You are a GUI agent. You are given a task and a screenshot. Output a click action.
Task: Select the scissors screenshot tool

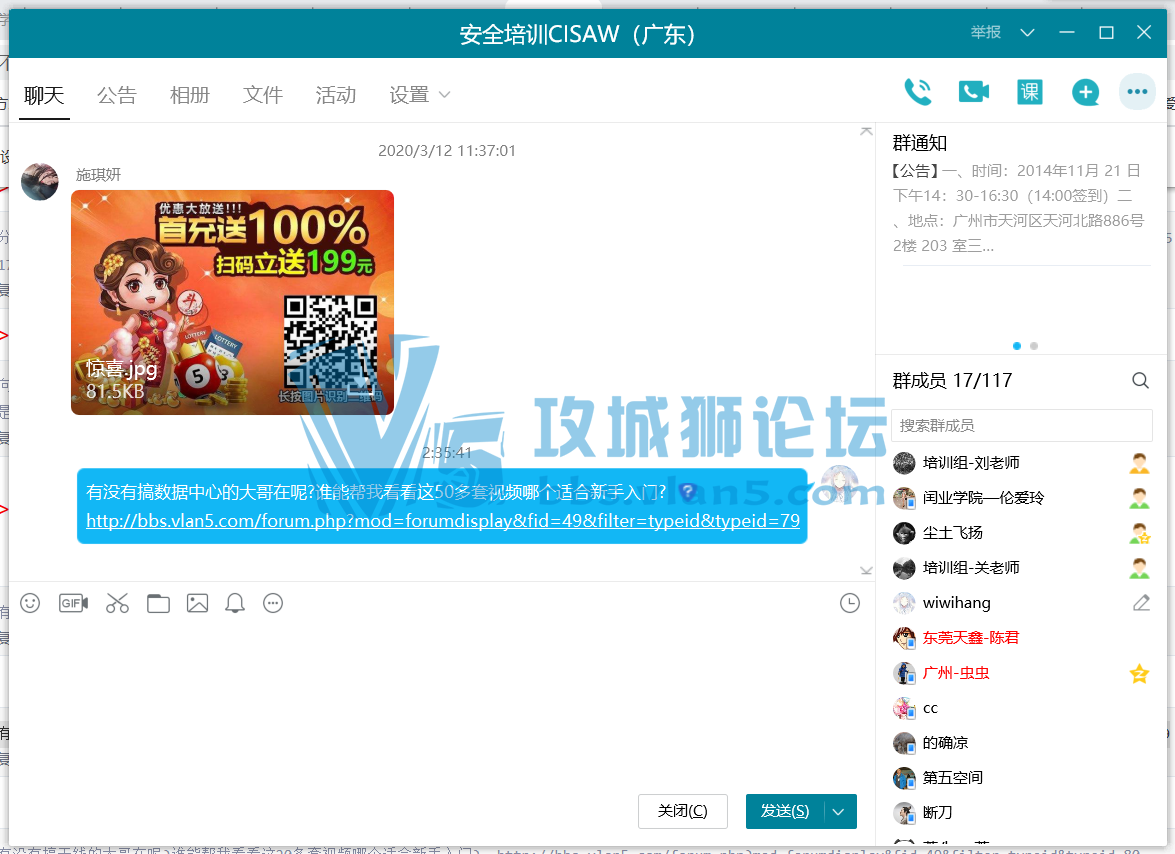pyautogui.click(x=117, y=603)
